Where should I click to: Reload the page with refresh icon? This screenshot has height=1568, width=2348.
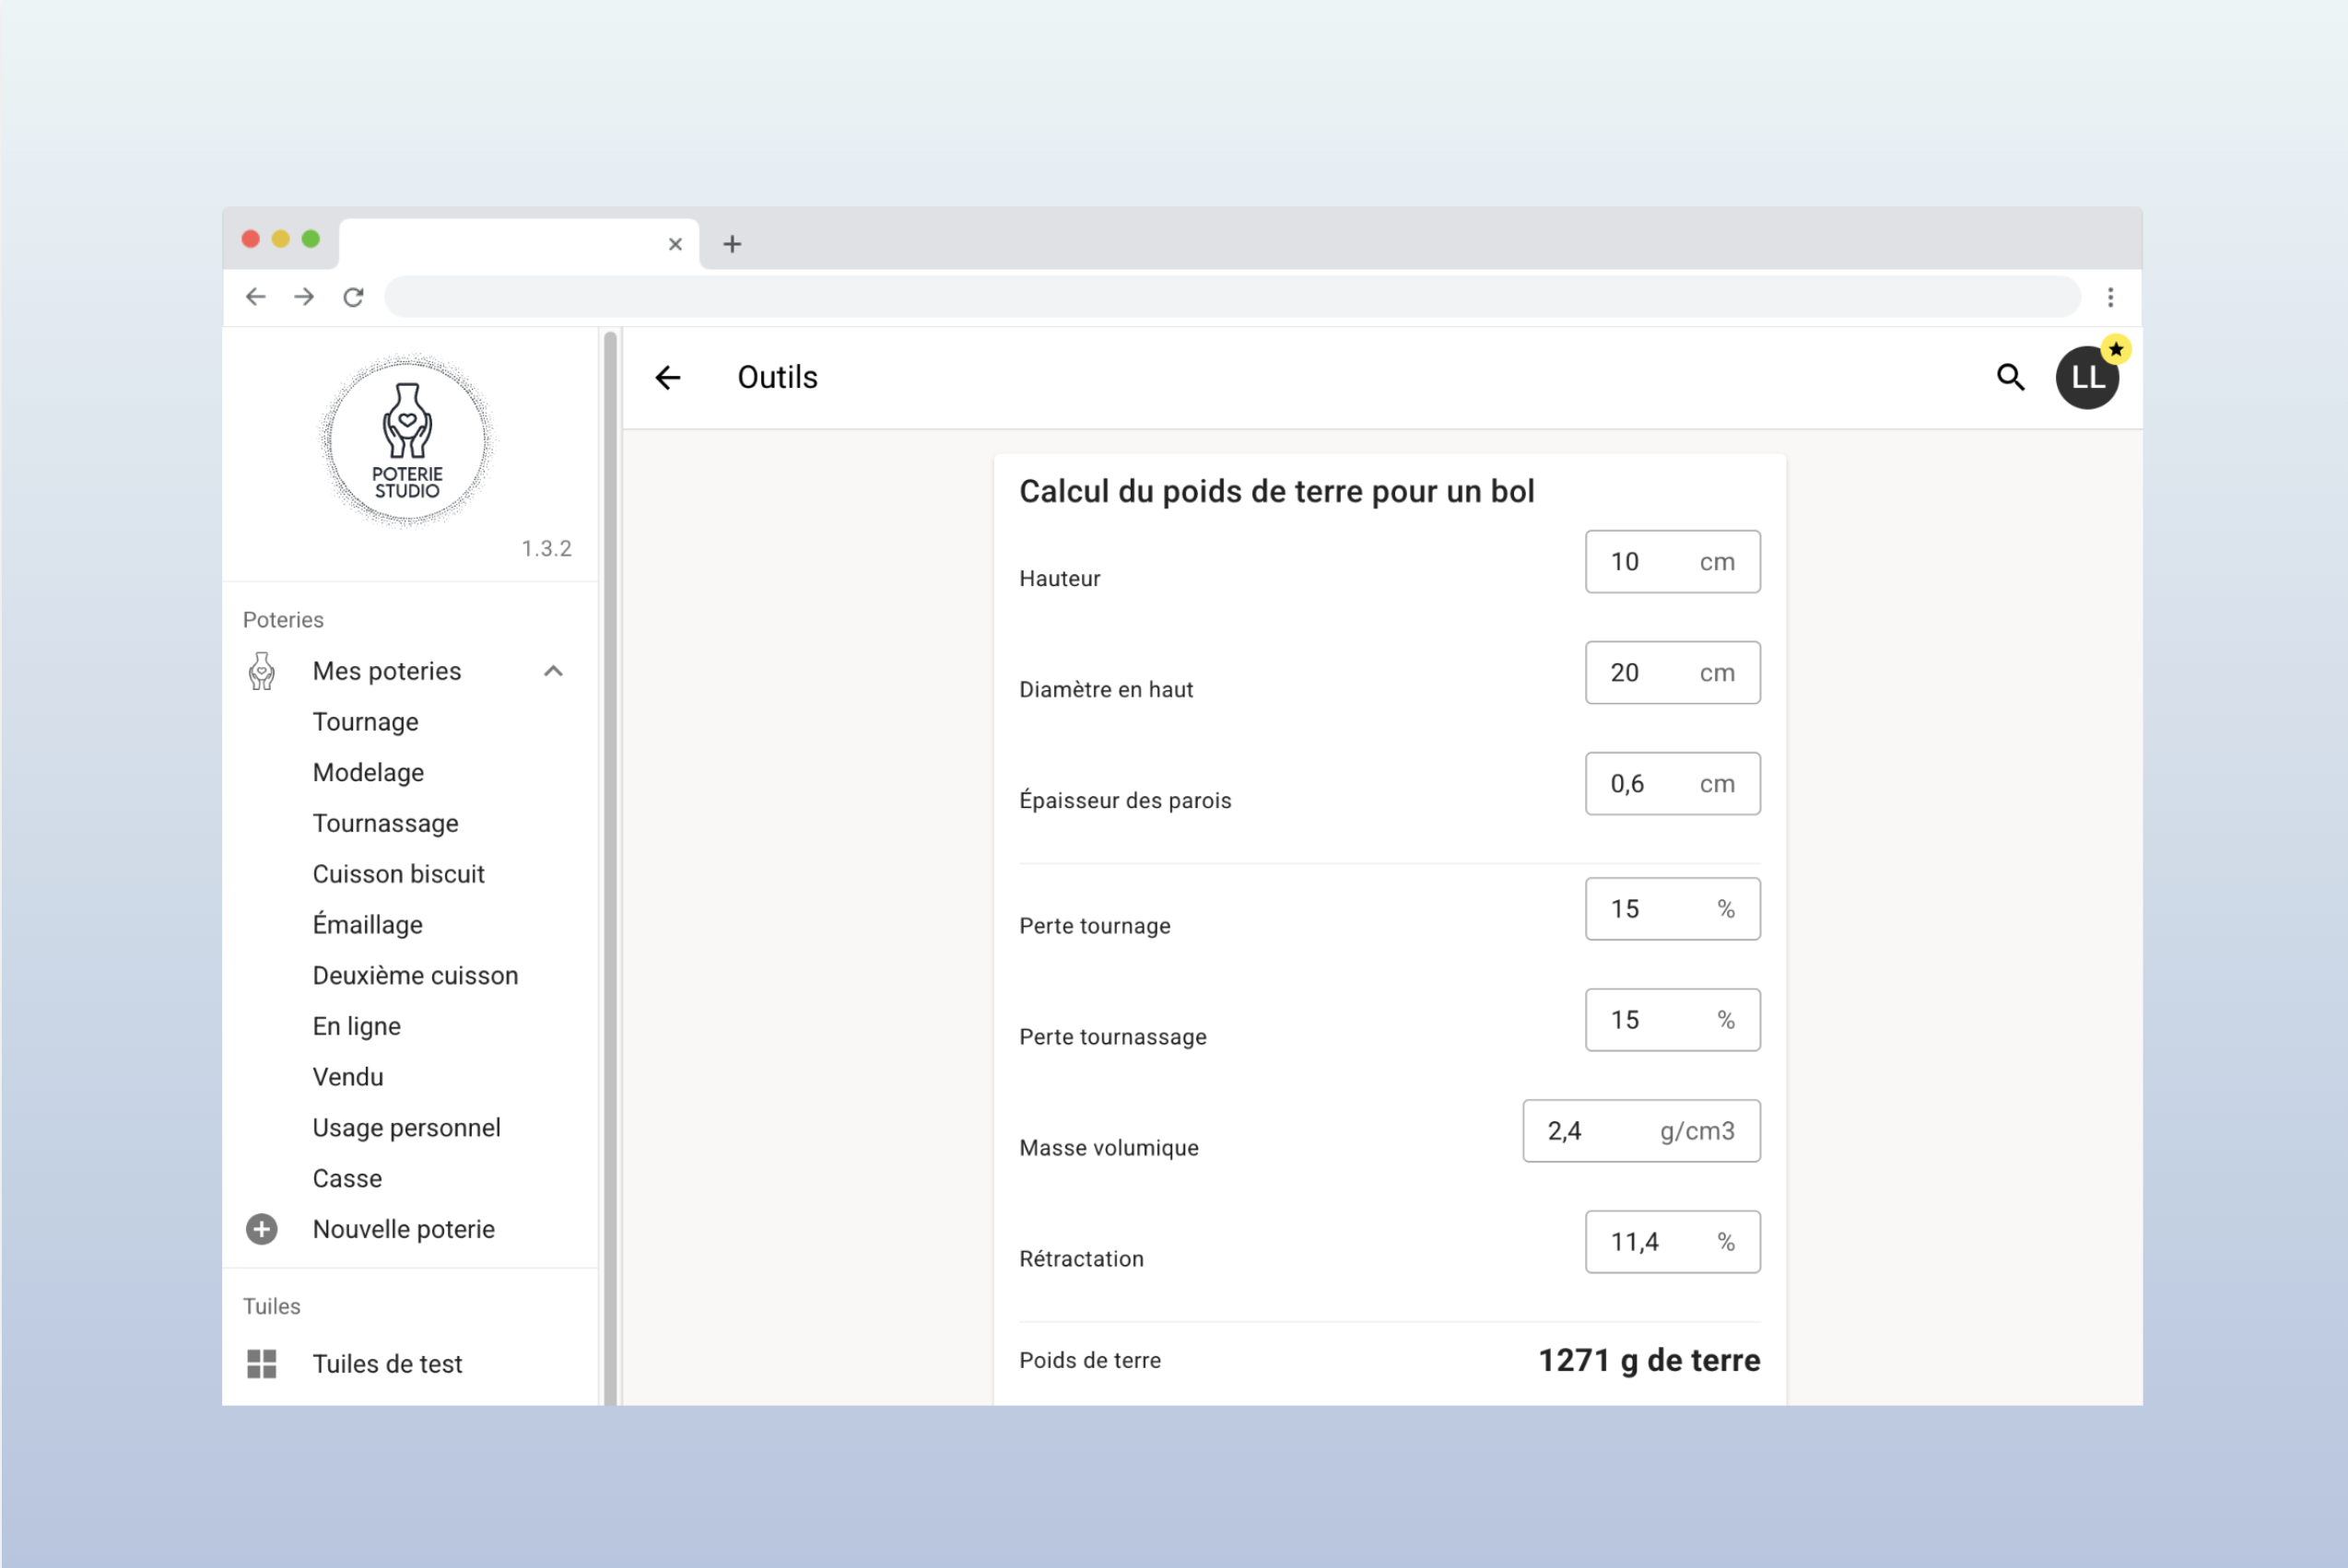click(x=353, y=297)
